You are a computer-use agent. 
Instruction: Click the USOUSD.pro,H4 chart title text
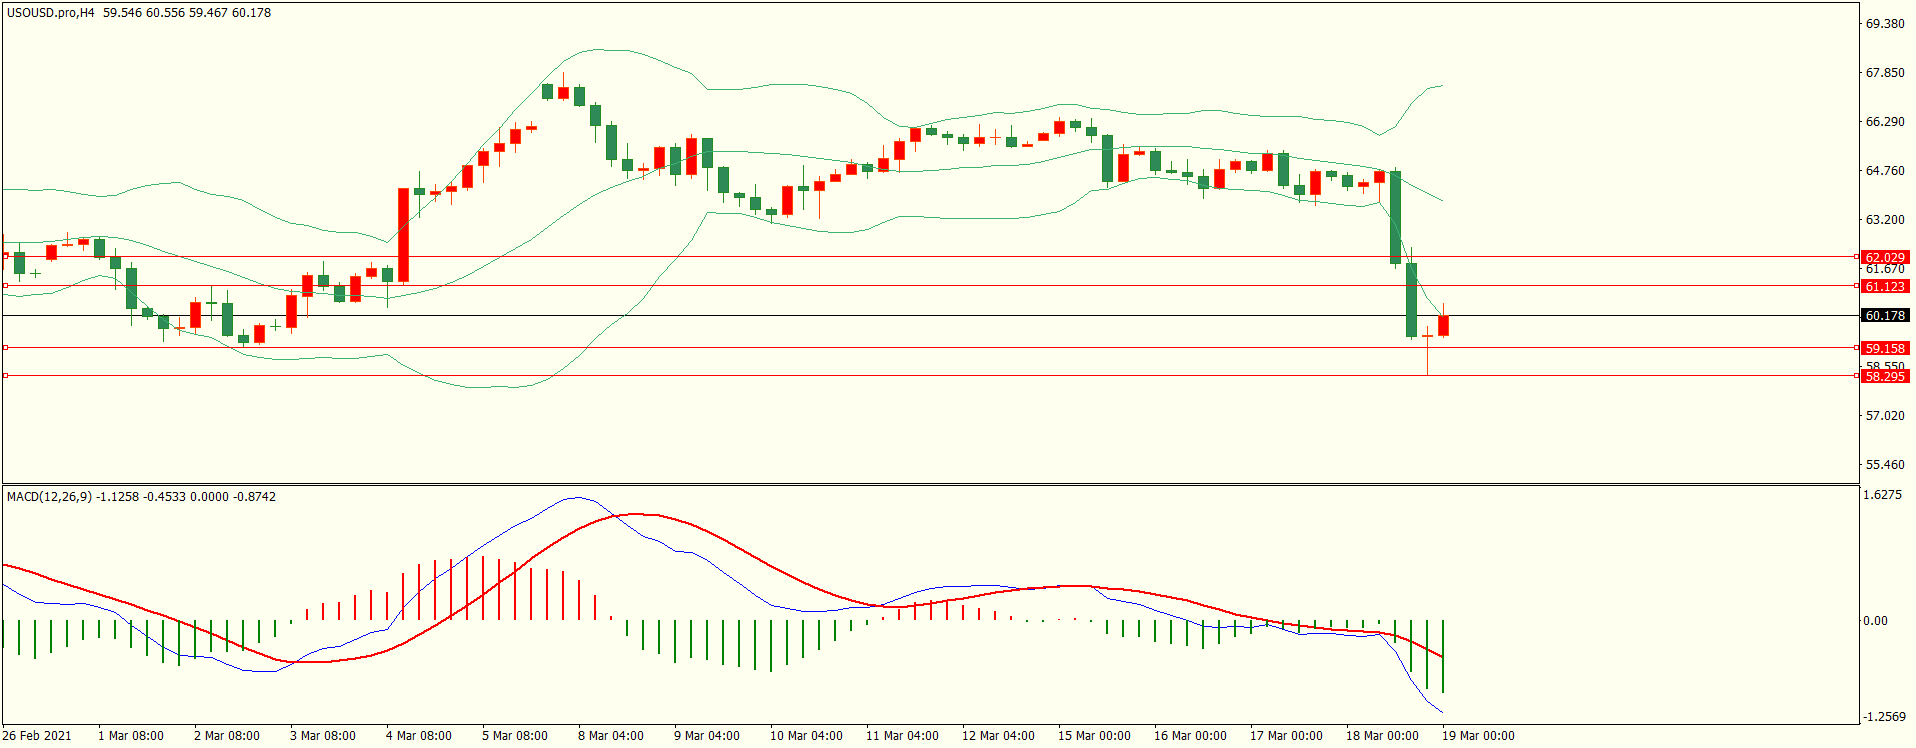50,13
